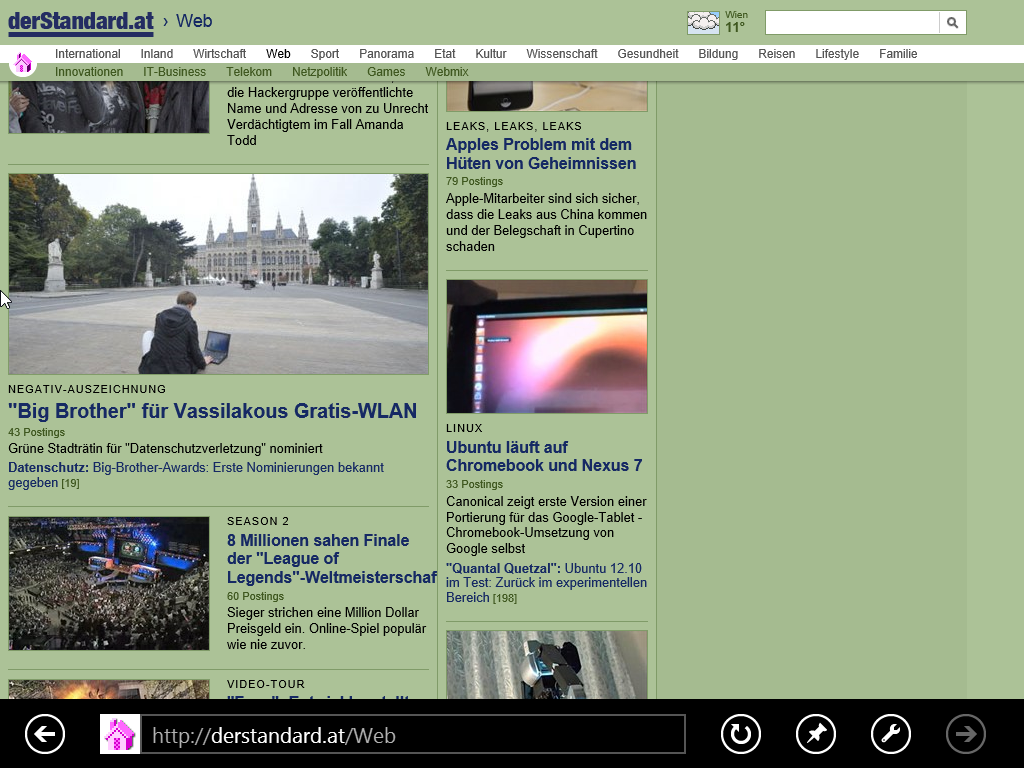Open the Wien weather cloud icon
The height and width of the screenshot is (768, 1024).
point(703,22)
